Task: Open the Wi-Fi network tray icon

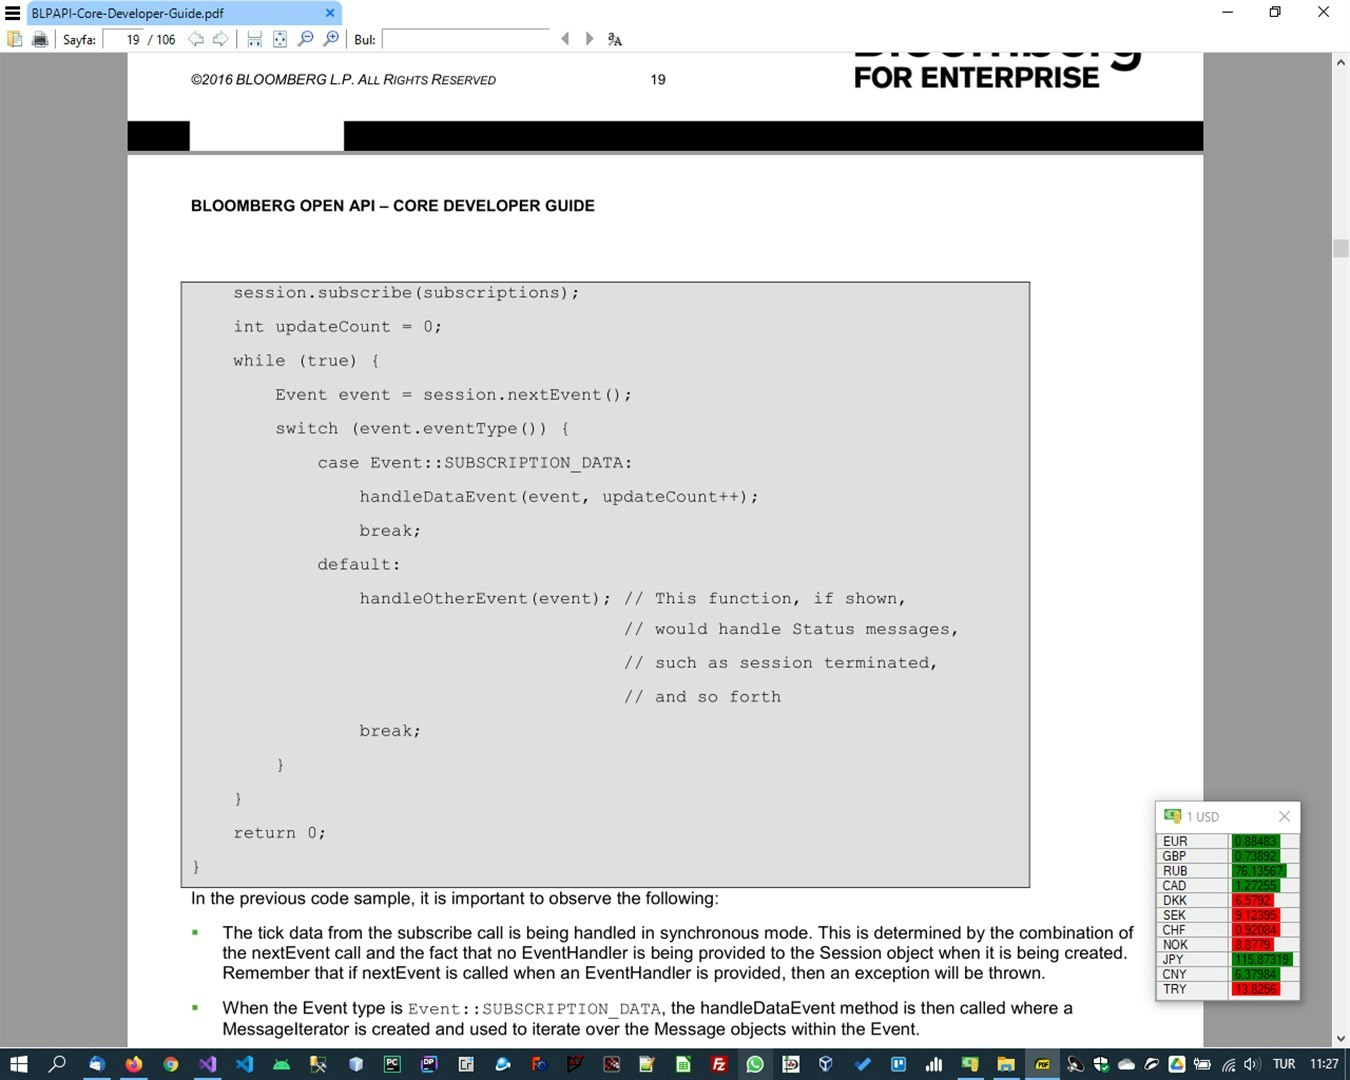Action: [1228, 1064]
